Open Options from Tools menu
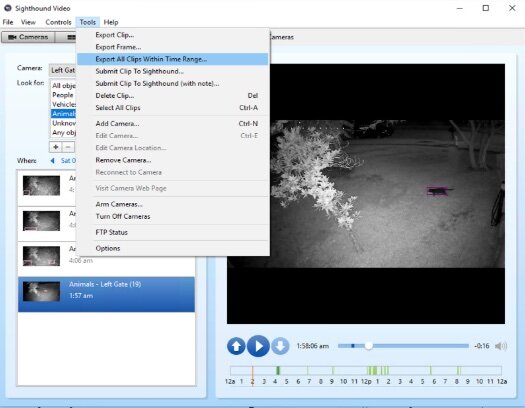The image size is (525, 408). (x=173, y=248)
